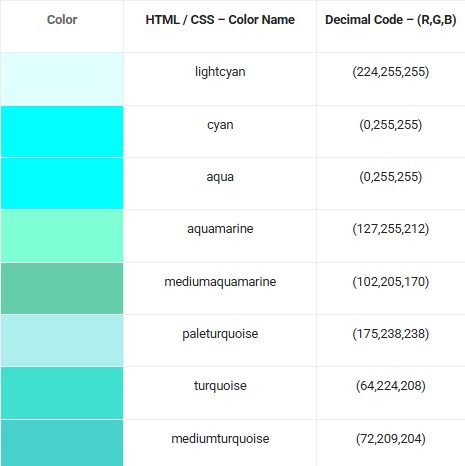Select the mediumaquamarine color swatch

pos(62,288)
